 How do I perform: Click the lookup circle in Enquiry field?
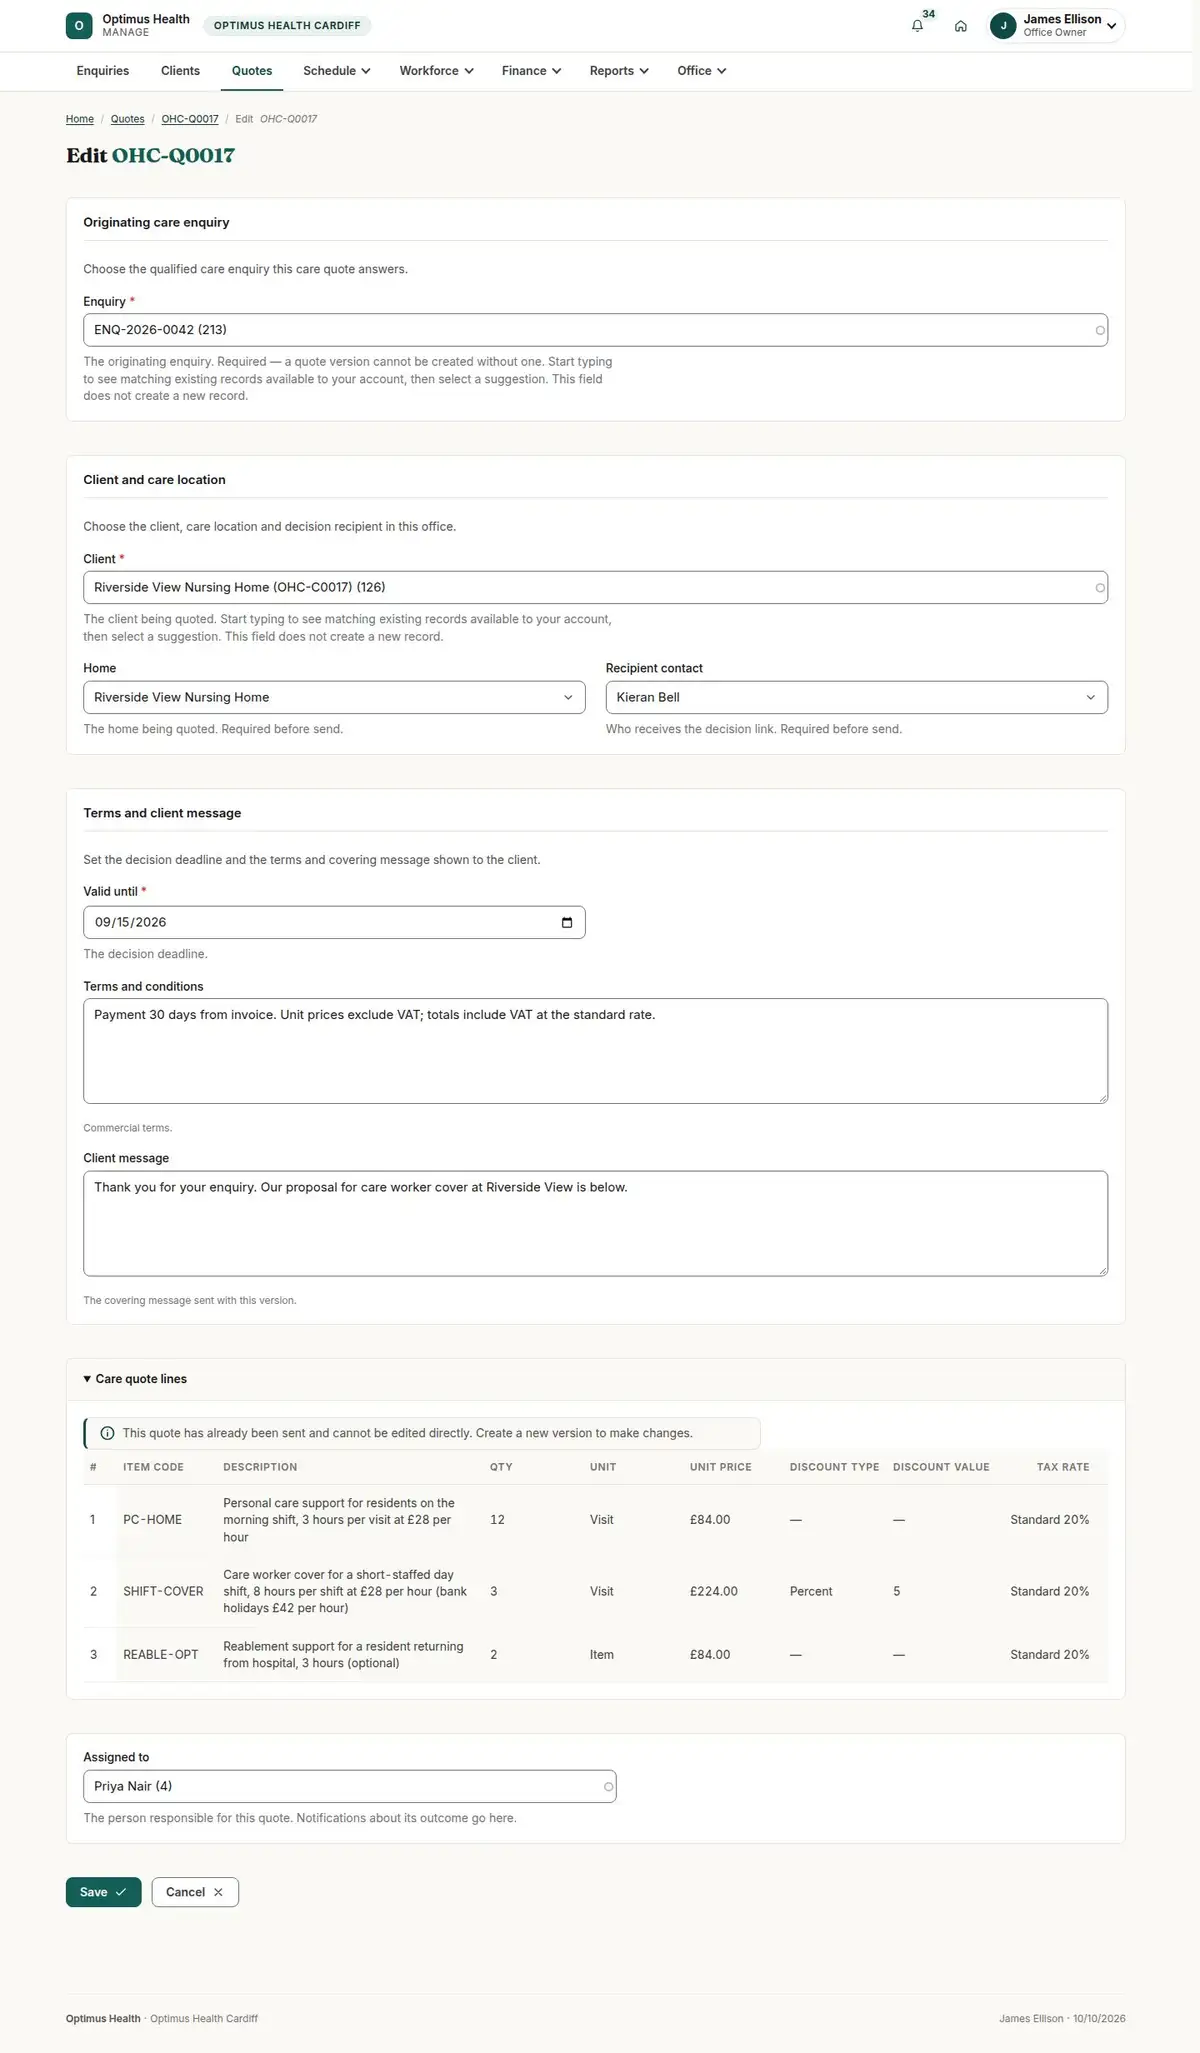tap(1100, 330)
